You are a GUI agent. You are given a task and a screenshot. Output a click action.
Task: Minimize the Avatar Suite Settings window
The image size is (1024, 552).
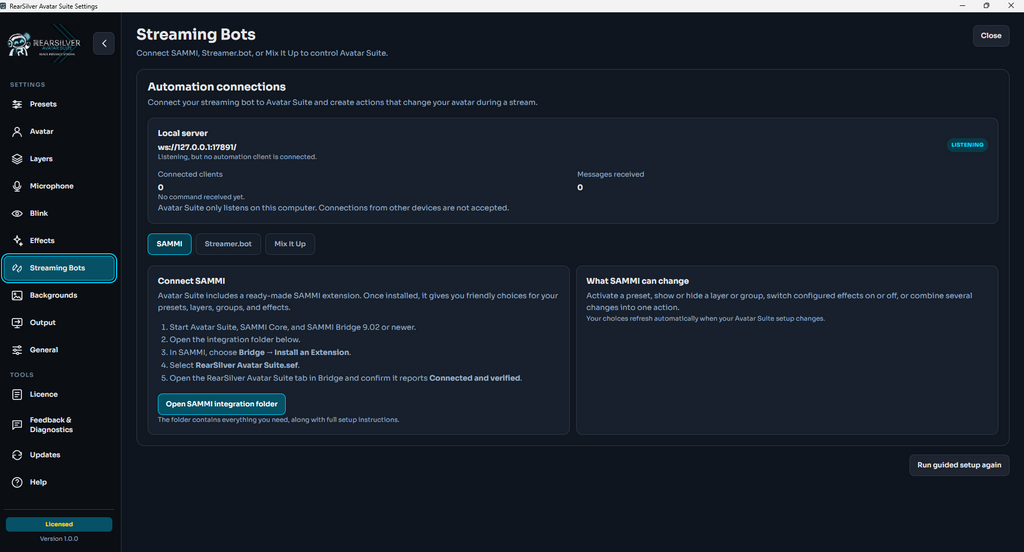click(962, 6)
